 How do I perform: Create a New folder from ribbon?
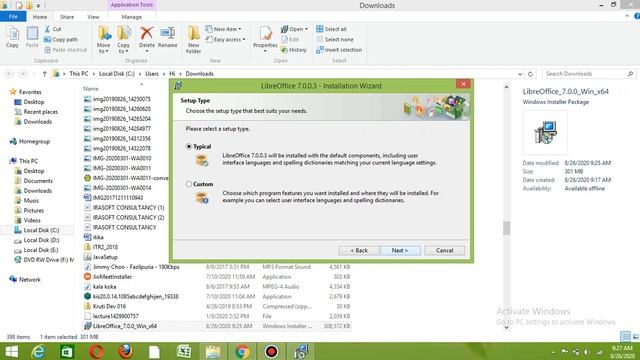[193, 40]
